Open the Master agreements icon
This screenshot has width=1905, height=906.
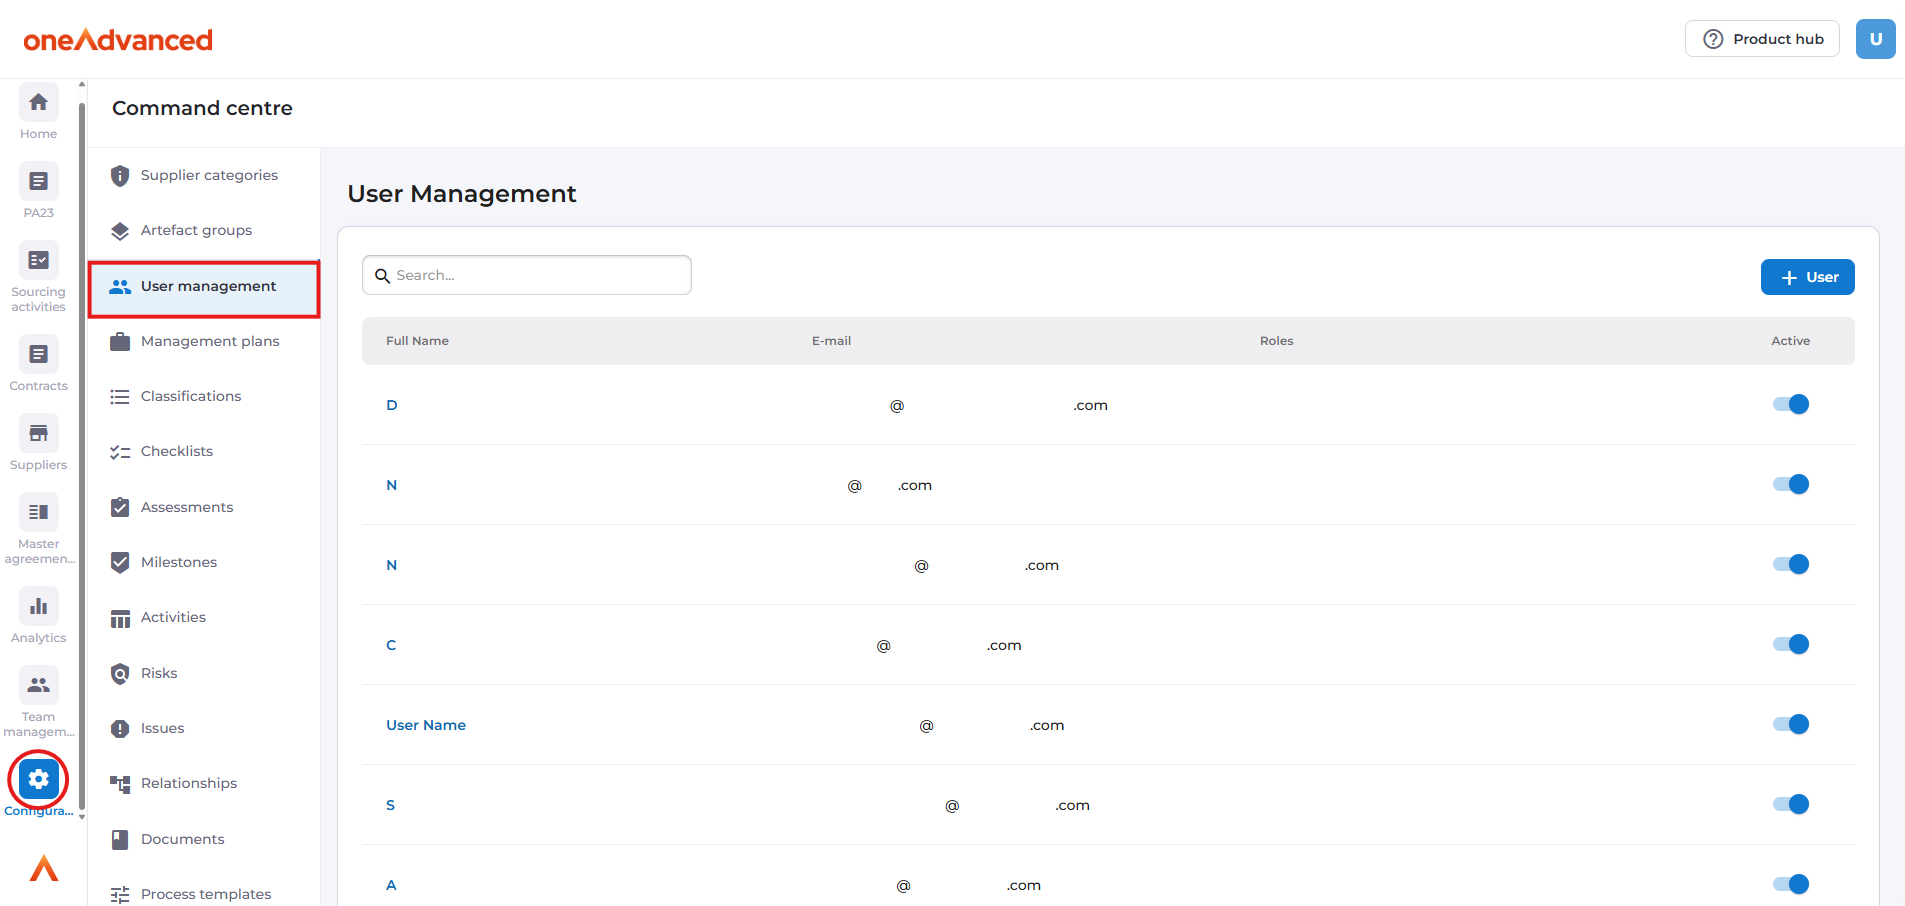coord(38,513)
